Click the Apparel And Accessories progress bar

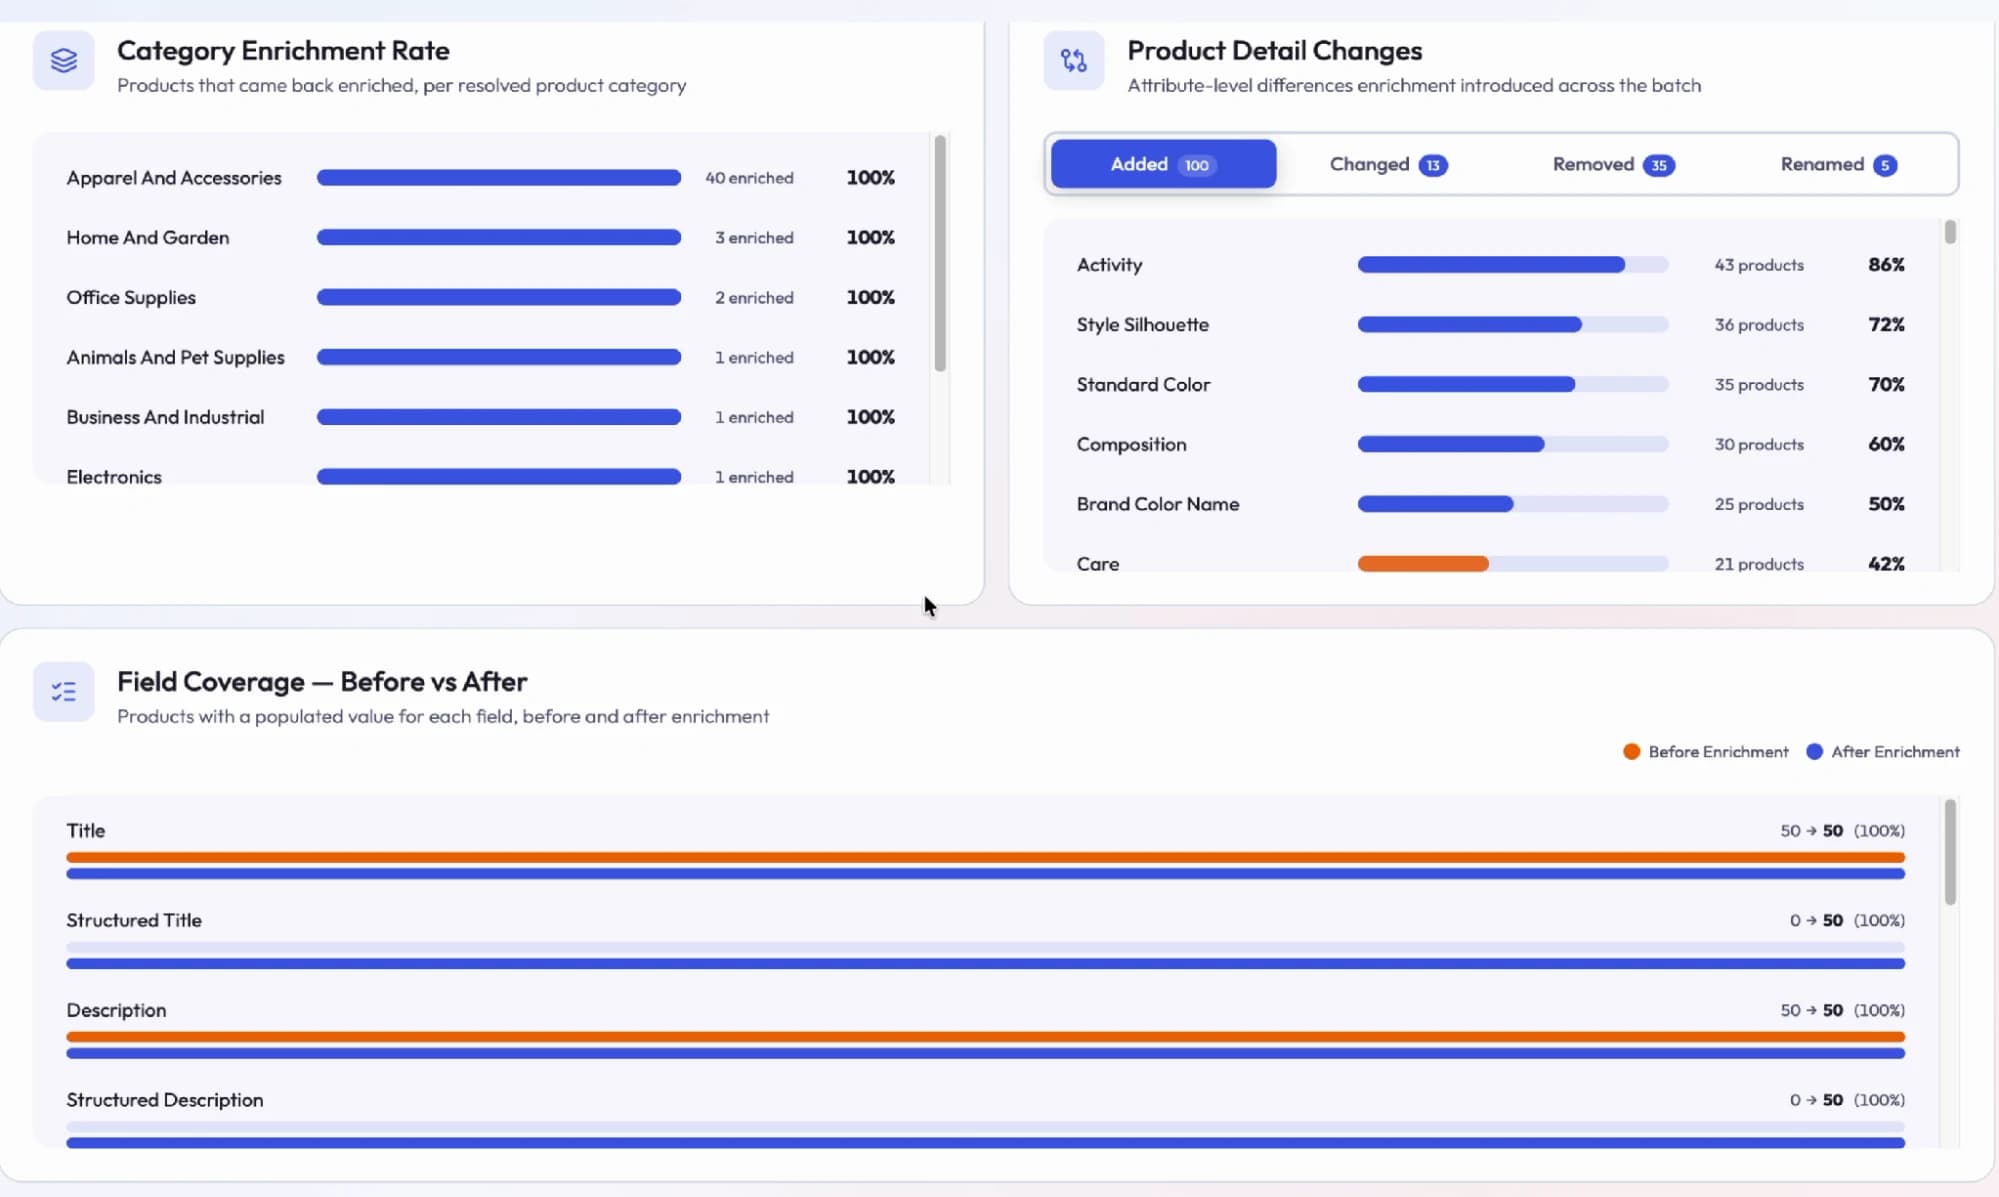point(499,178)
